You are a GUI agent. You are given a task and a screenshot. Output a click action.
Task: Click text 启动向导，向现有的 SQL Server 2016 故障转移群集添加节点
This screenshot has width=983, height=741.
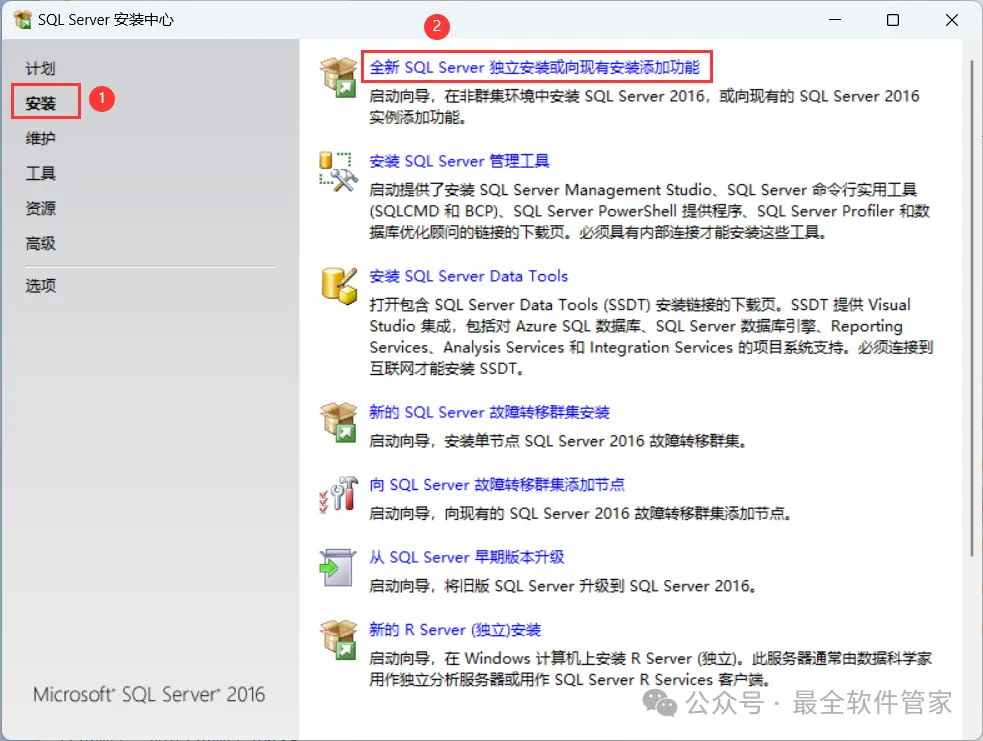coord(581,514)
